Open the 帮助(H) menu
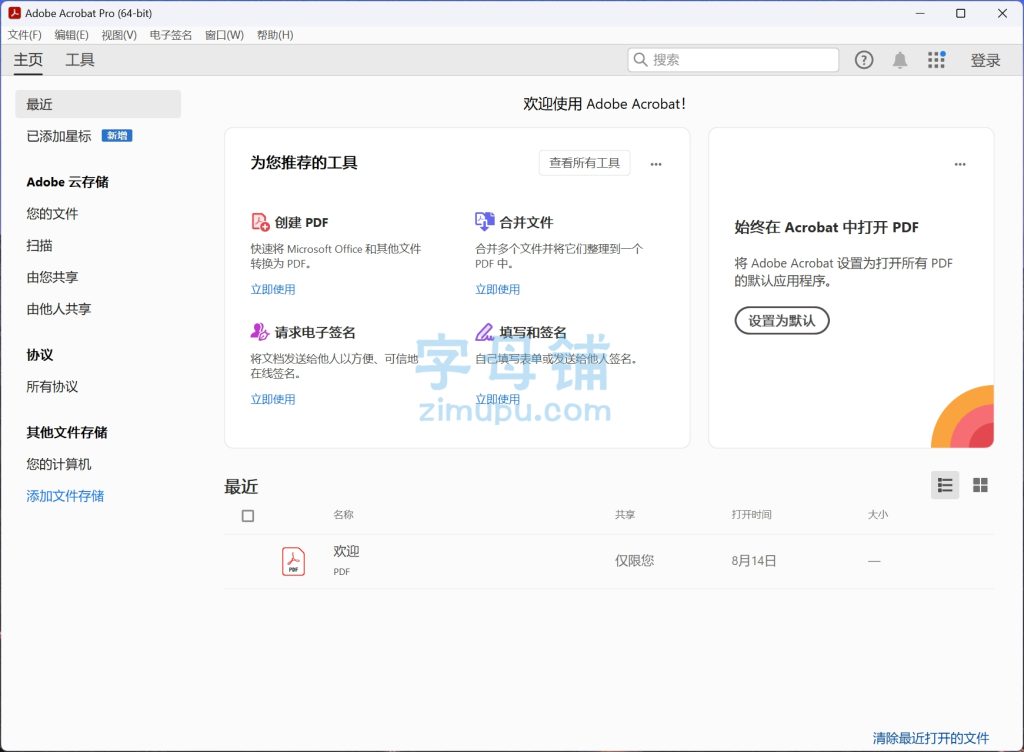The height and width of the screenshot is (752, 1024). 275,35
